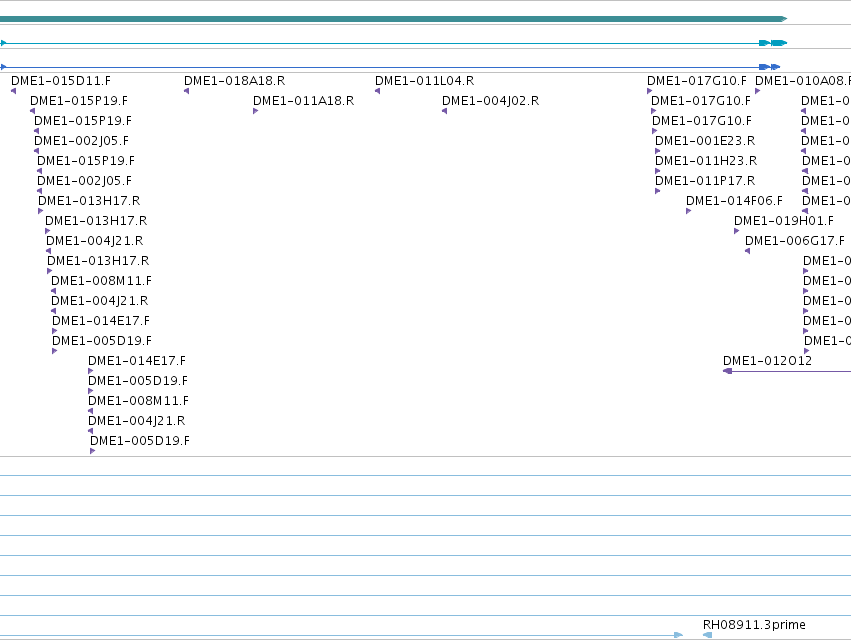Click the DME1-011P17.R label
This screenshot has height=640, width=851.
705,181
